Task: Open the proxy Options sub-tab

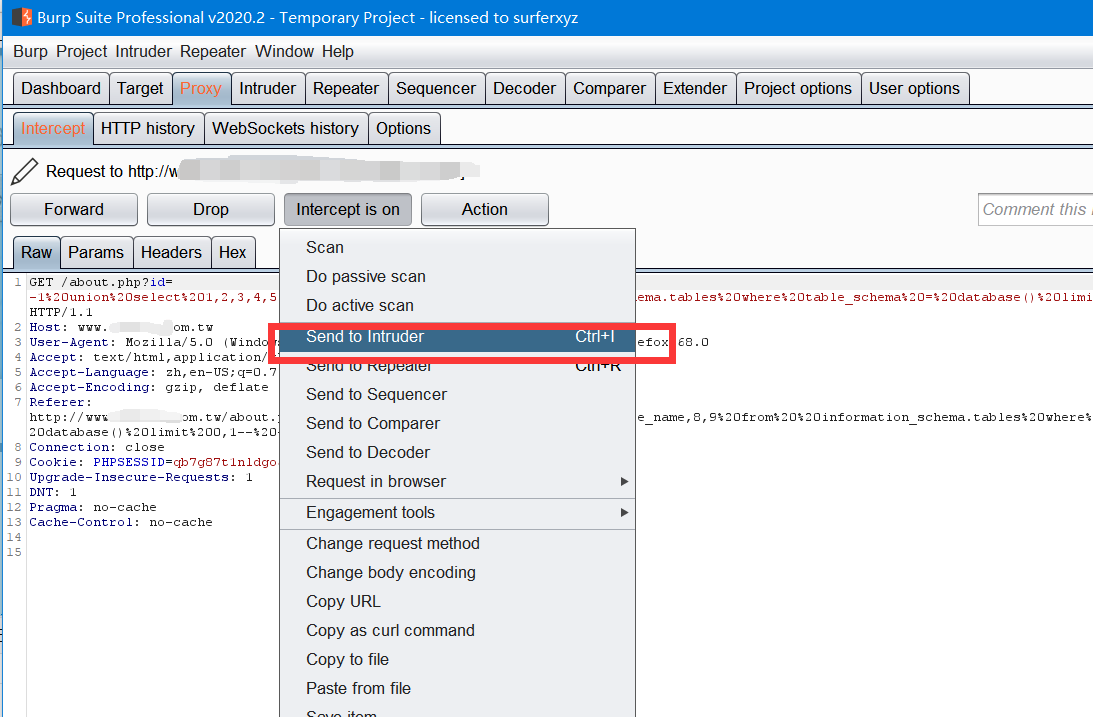Action: click(x=404, y=128)
